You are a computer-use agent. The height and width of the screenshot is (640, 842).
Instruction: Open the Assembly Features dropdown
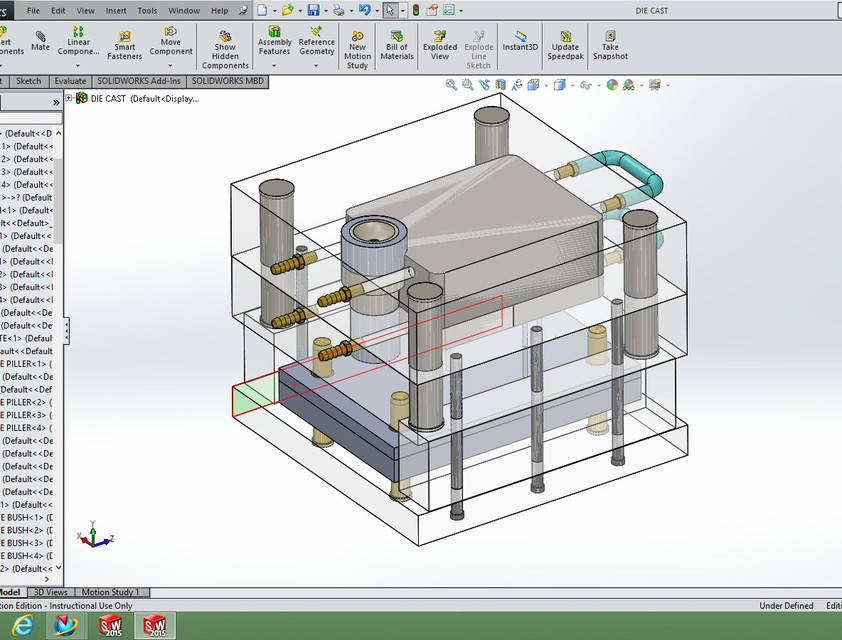coord(275,66)
